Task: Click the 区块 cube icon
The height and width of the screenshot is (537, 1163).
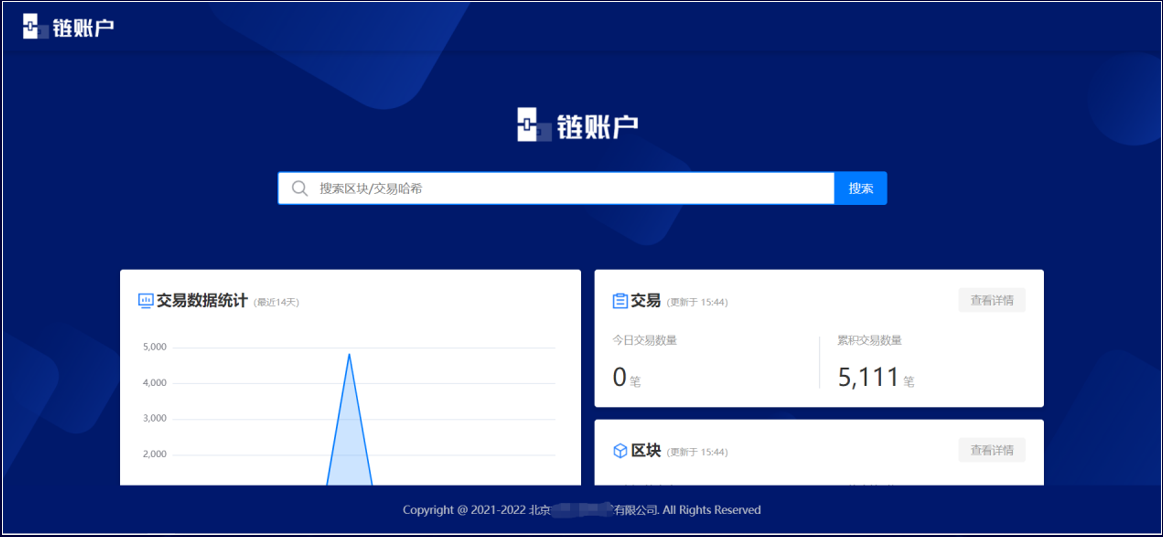Action: click(620, 451)
